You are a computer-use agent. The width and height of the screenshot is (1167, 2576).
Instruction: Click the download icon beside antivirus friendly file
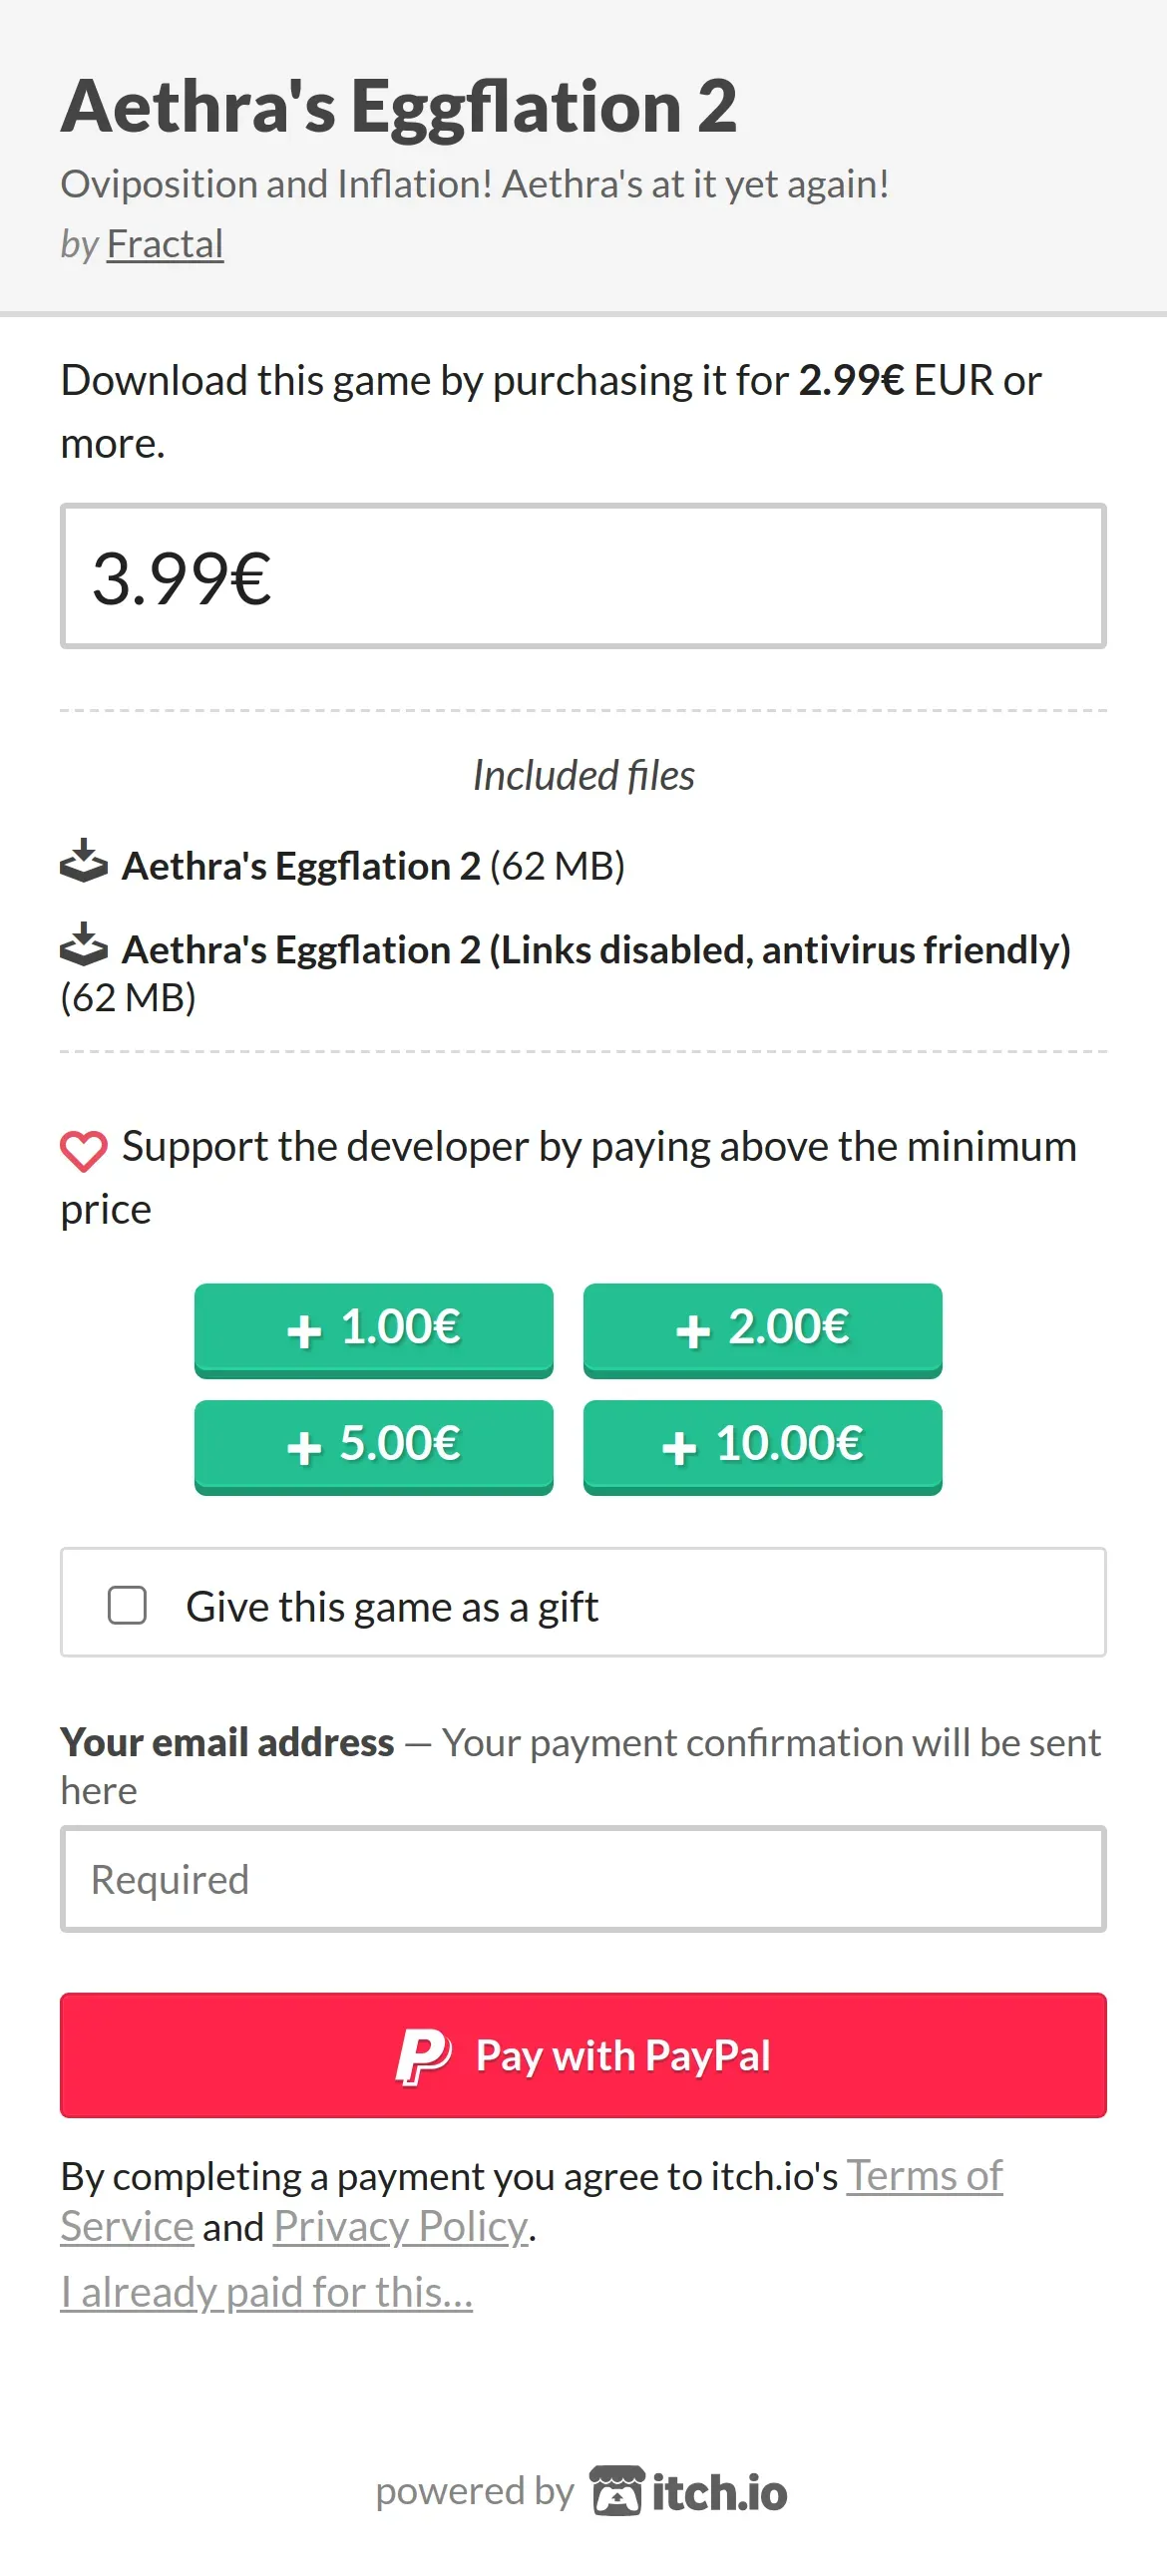(x=84, y=945)
